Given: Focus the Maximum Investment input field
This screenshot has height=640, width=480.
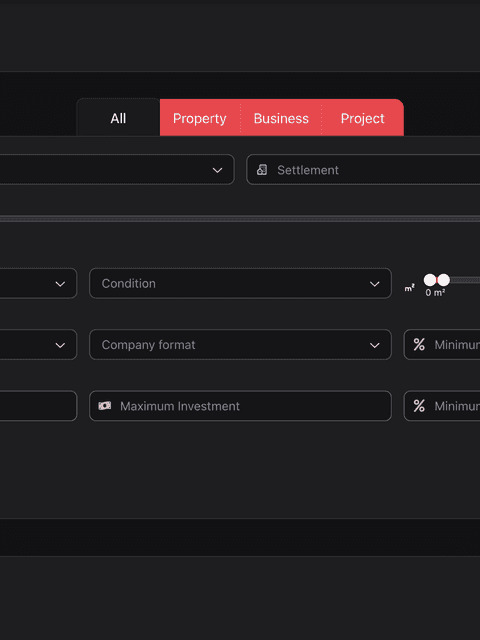Looking at the screenshot, I should pos(240,406).
